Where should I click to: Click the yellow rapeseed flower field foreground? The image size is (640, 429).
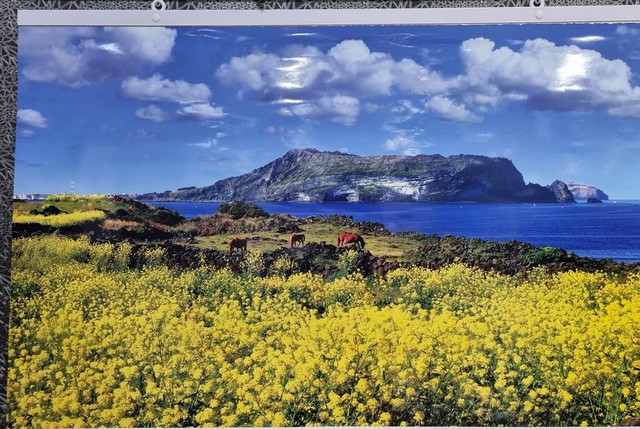click(320, 350)
